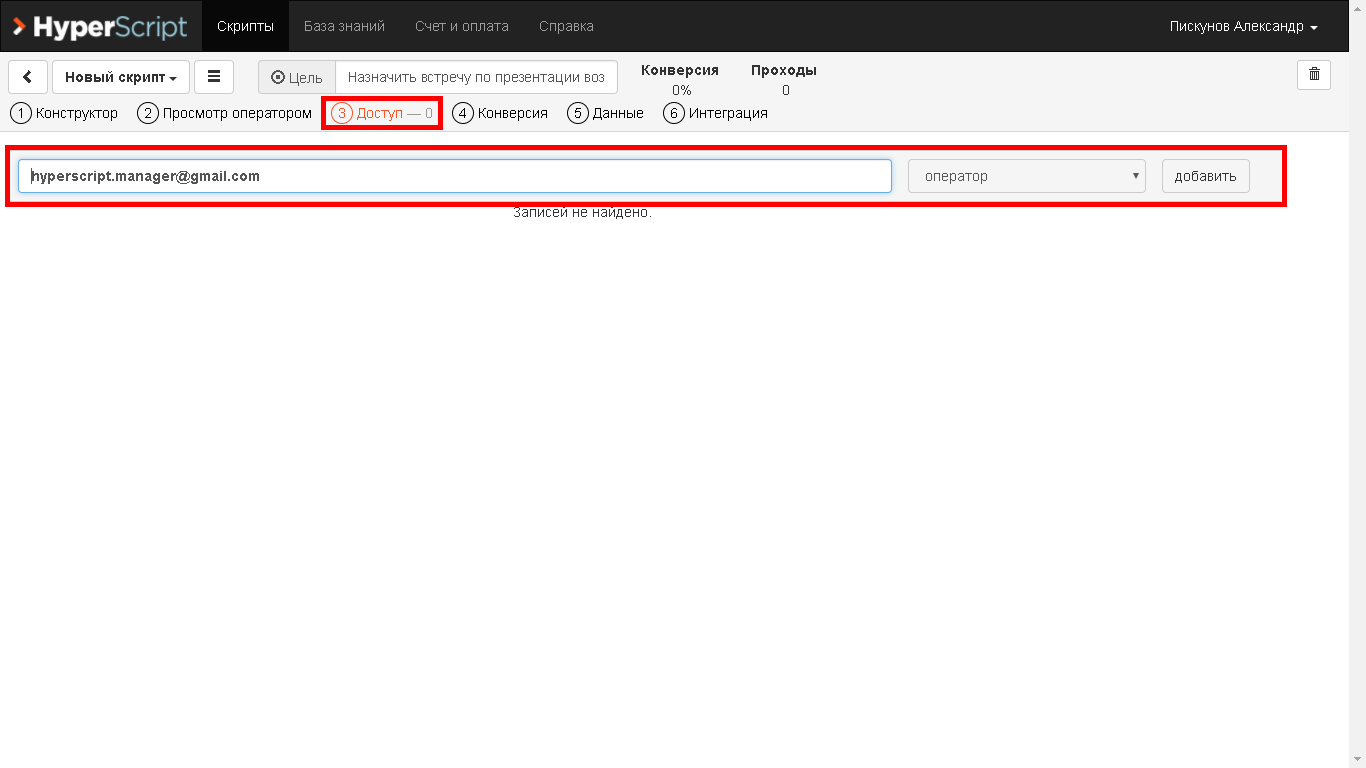Switch to the Интеграция tab
Image resolution: width=1366 pixels, height=768 pixels.
(x=716, y=113)
